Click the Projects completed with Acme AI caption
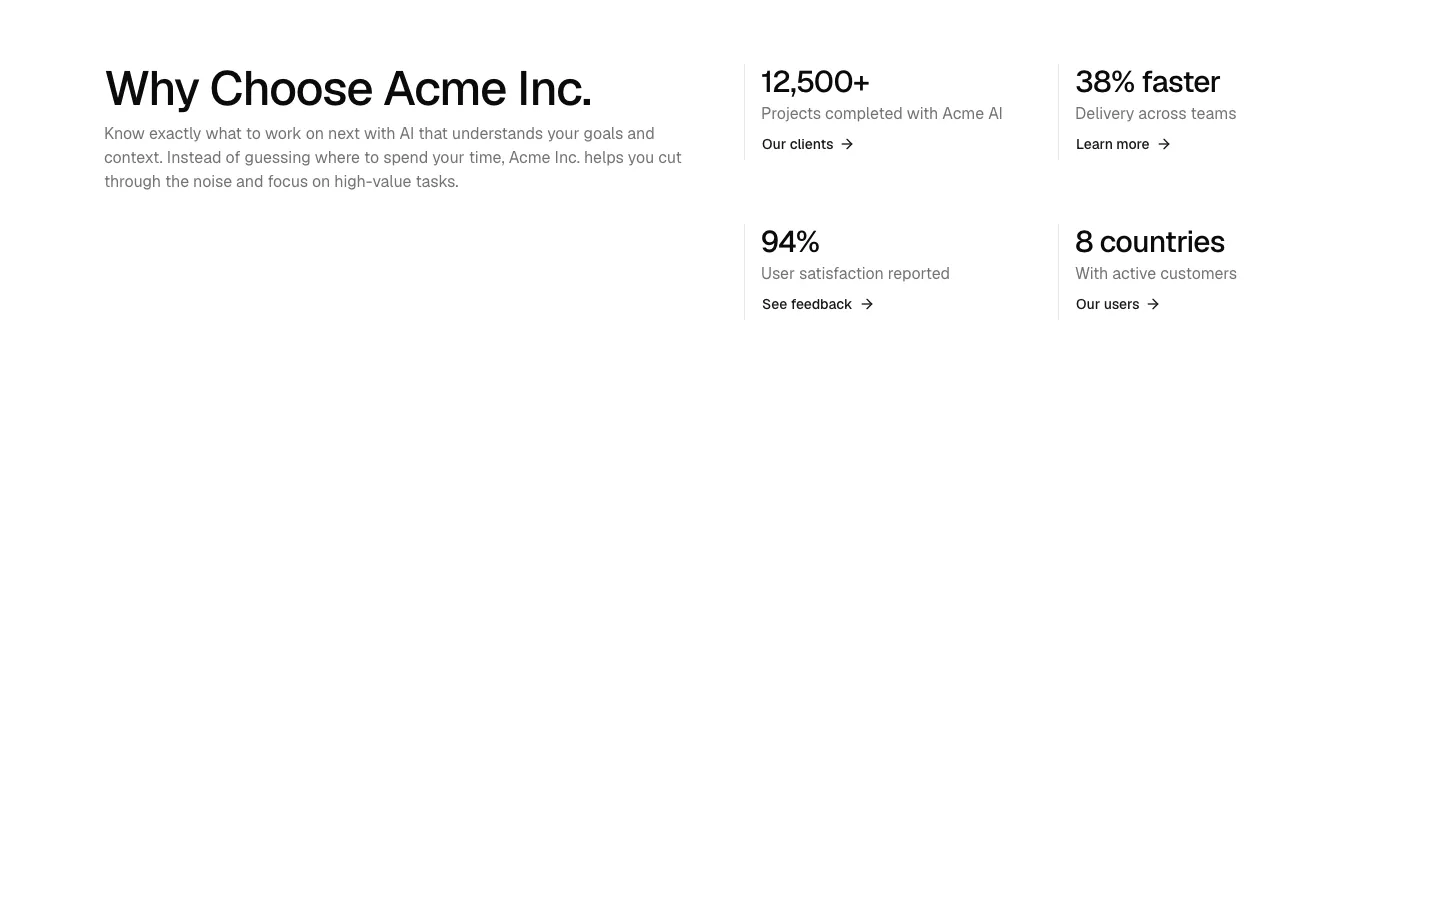Viewport: 1440px width, 900px height. pos(882,114)
